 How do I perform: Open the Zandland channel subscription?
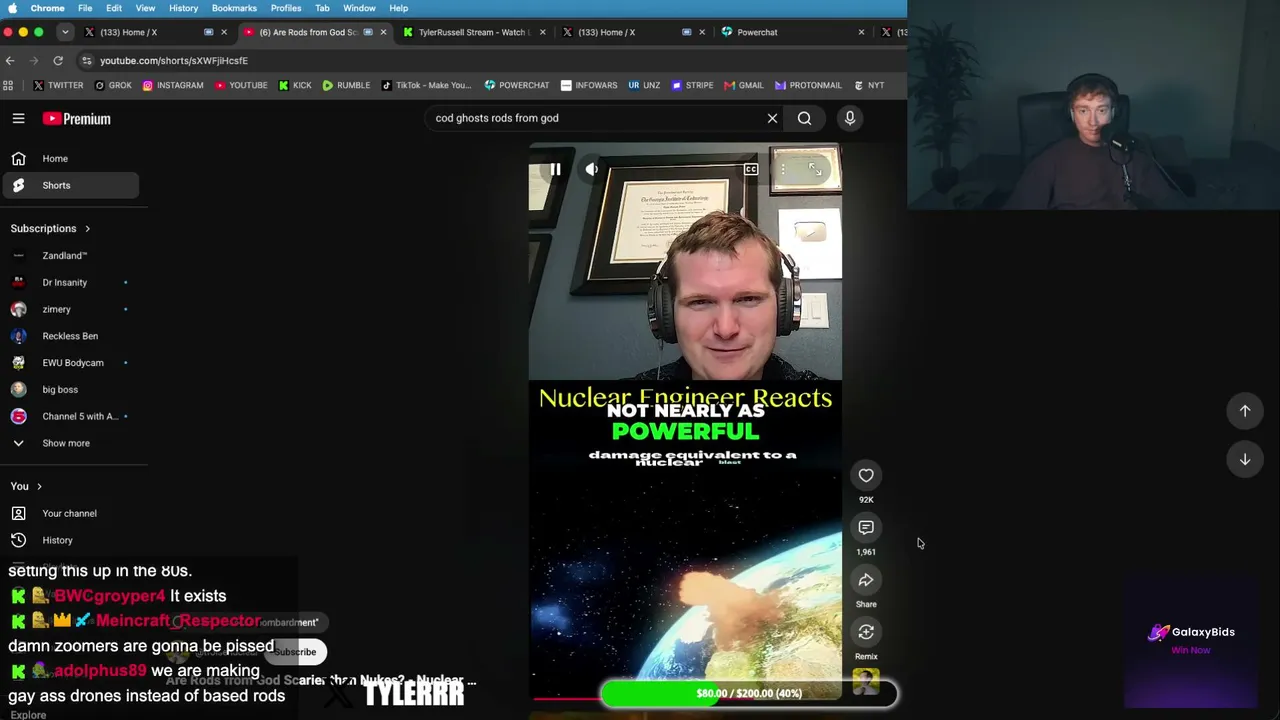coord(70,255)
